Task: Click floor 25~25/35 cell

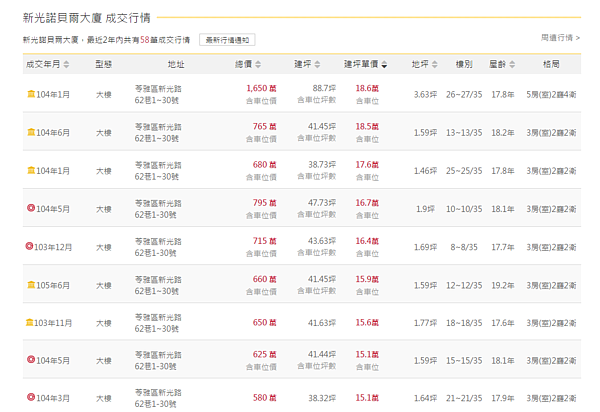Action: point(464,171)
